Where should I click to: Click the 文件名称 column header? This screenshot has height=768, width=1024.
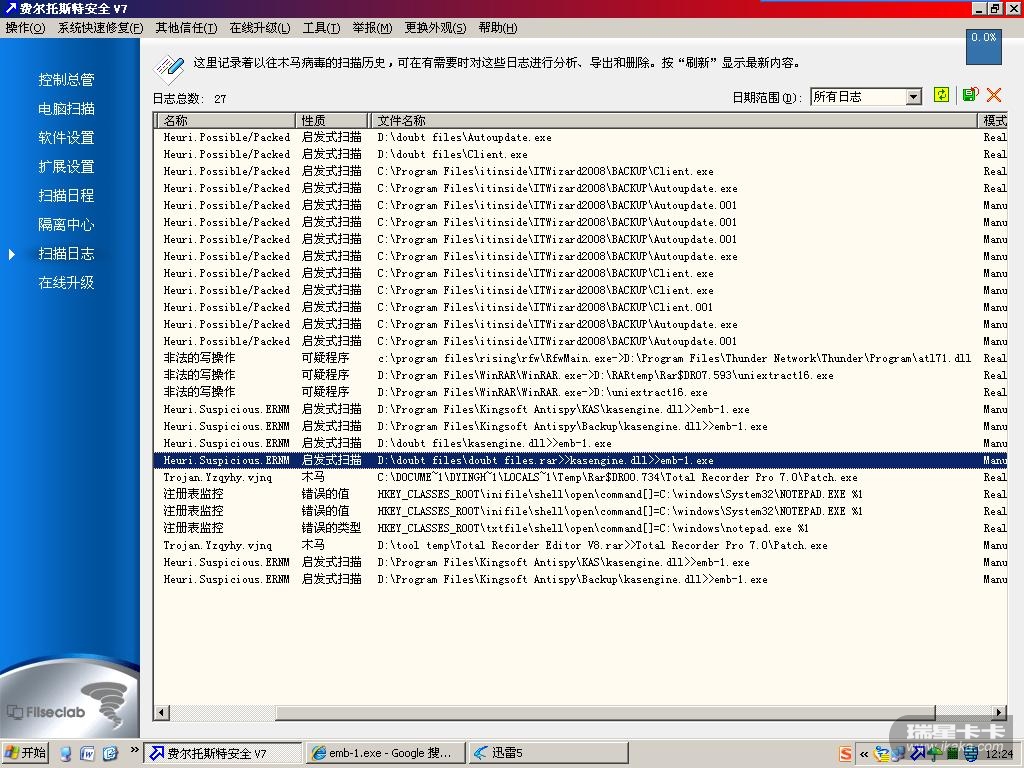point(673,120)
